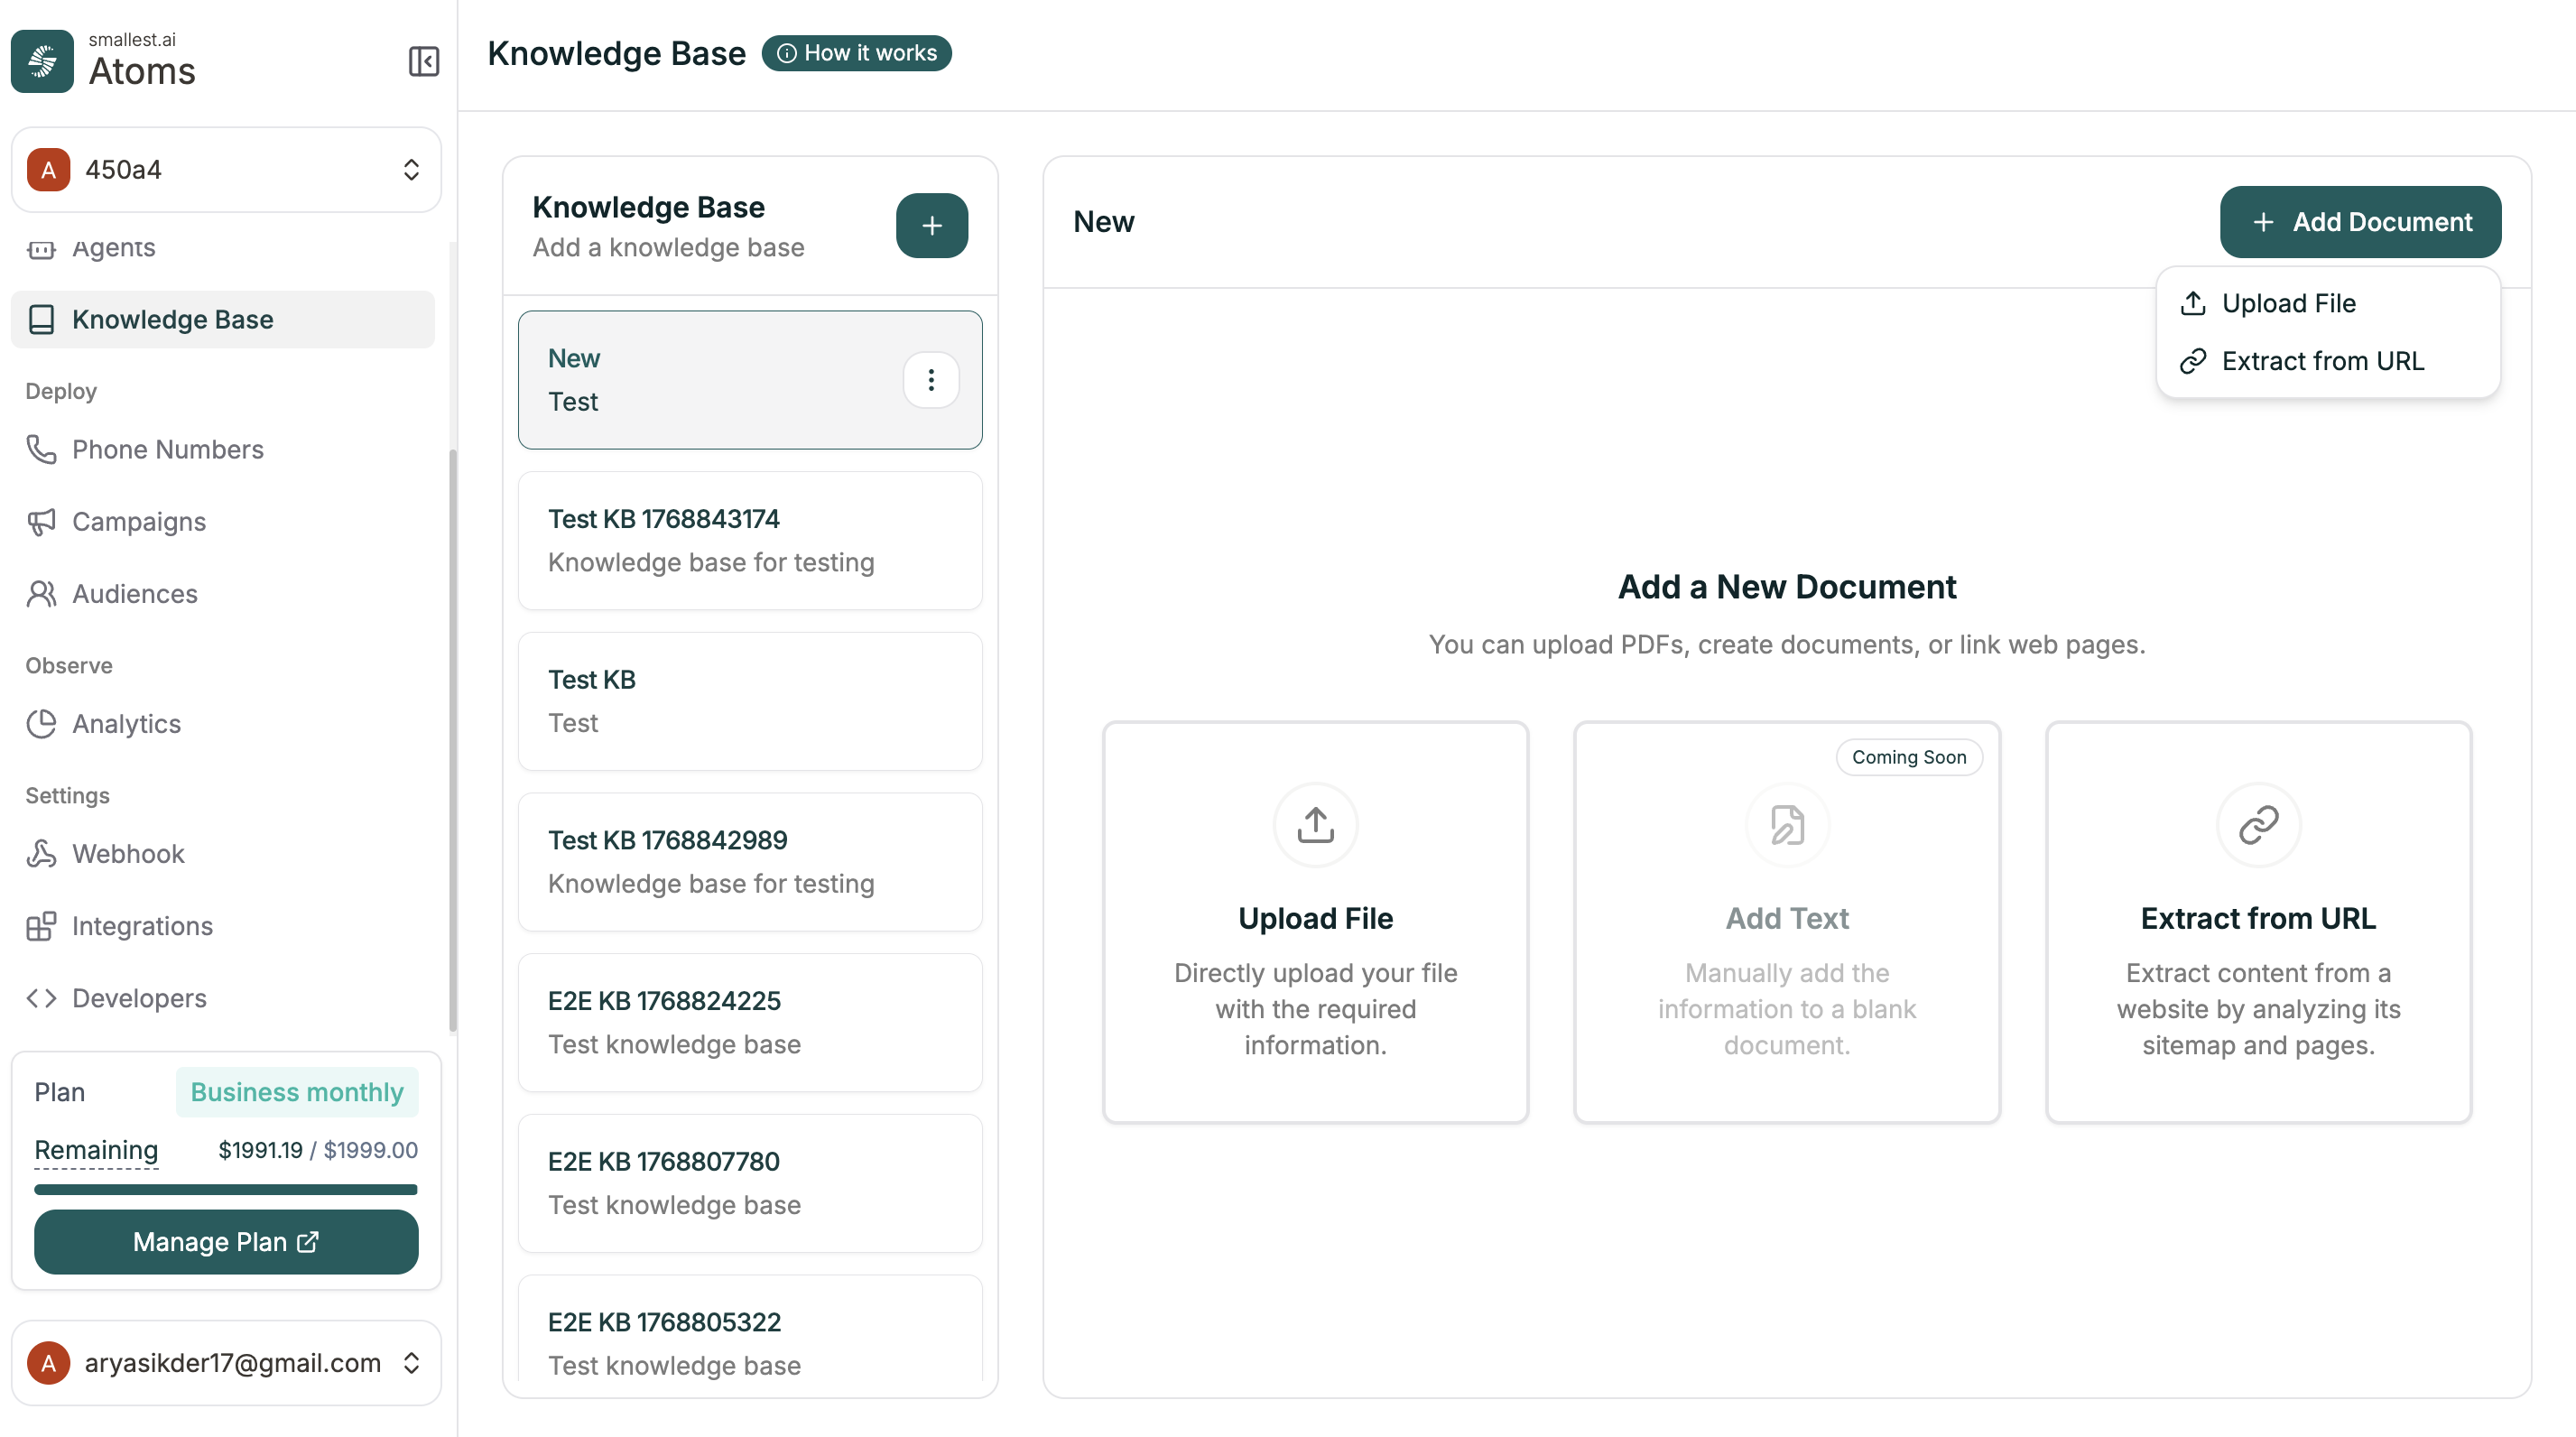Screen dimensions: 2576x1437
Task: Open the three-dot menu on New card
Action: pos(931,380)
